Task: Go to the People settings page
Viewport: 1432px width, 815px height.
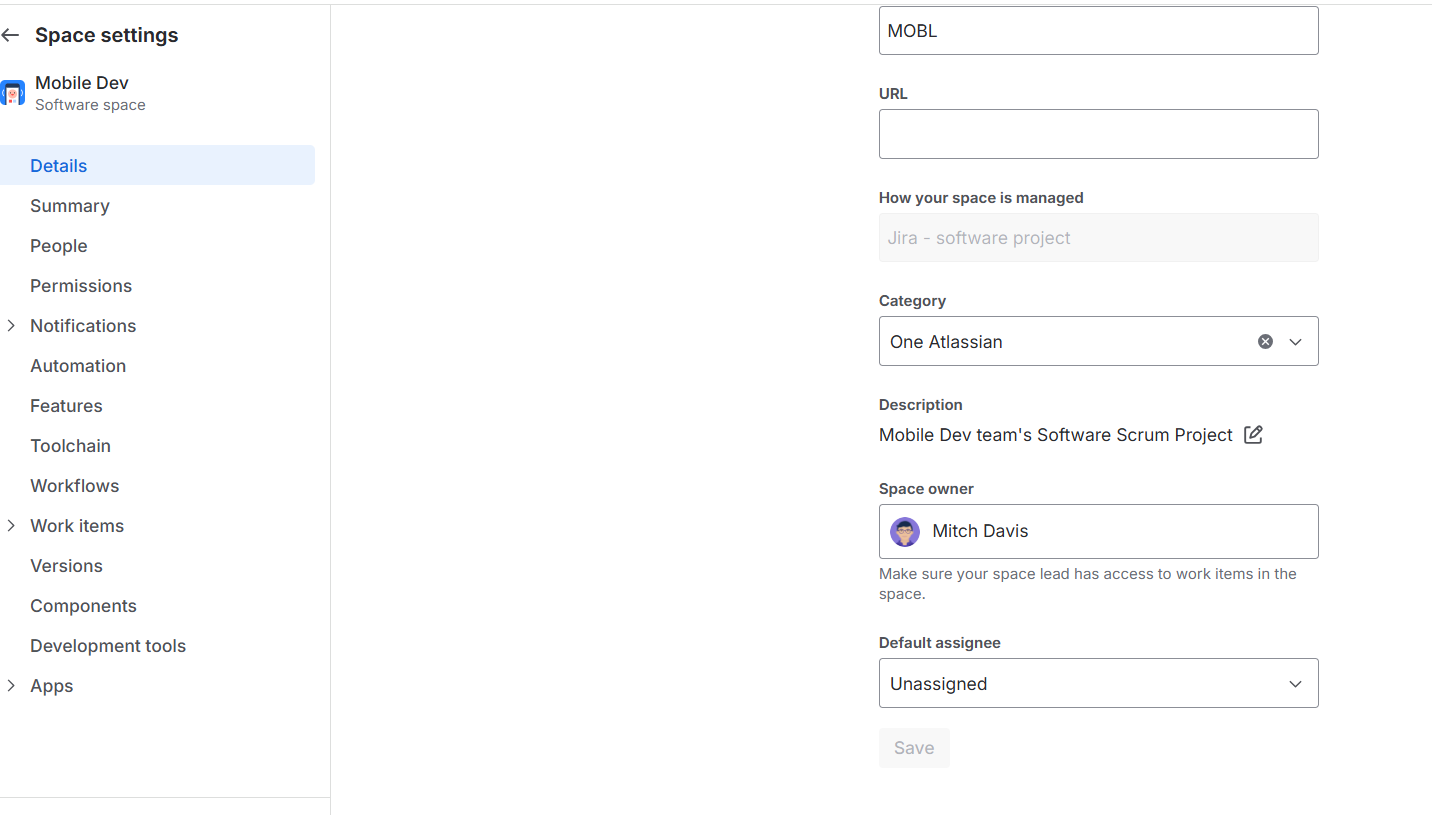Action: click(59, 246)
